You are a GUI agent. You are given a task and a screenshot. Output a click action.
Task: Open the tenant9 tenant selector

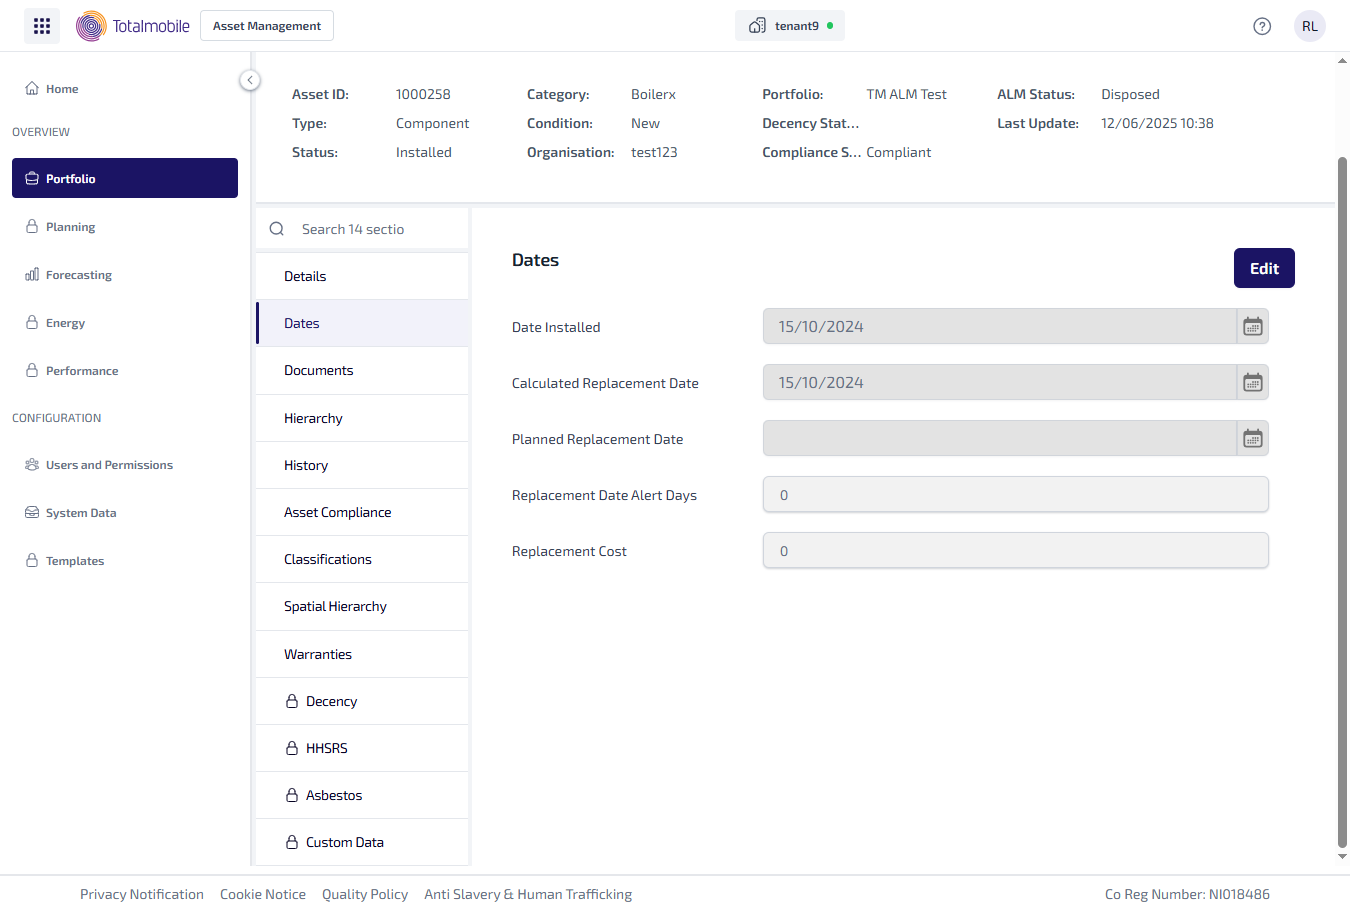(x=789, y=26)
